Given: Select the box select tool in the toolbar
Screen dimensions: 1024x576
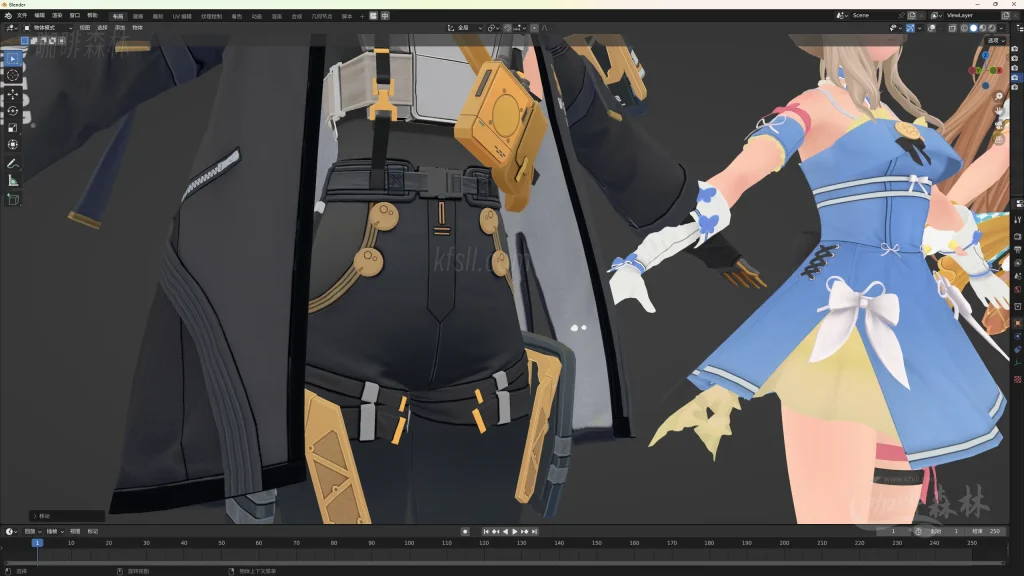Looking at the screenshot, I should pos(12,59).
